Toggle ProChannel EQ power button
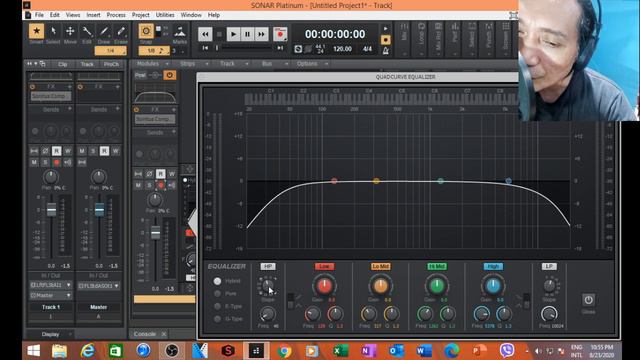The height and width of the screenshot is (360, 640). coord(169,75)
